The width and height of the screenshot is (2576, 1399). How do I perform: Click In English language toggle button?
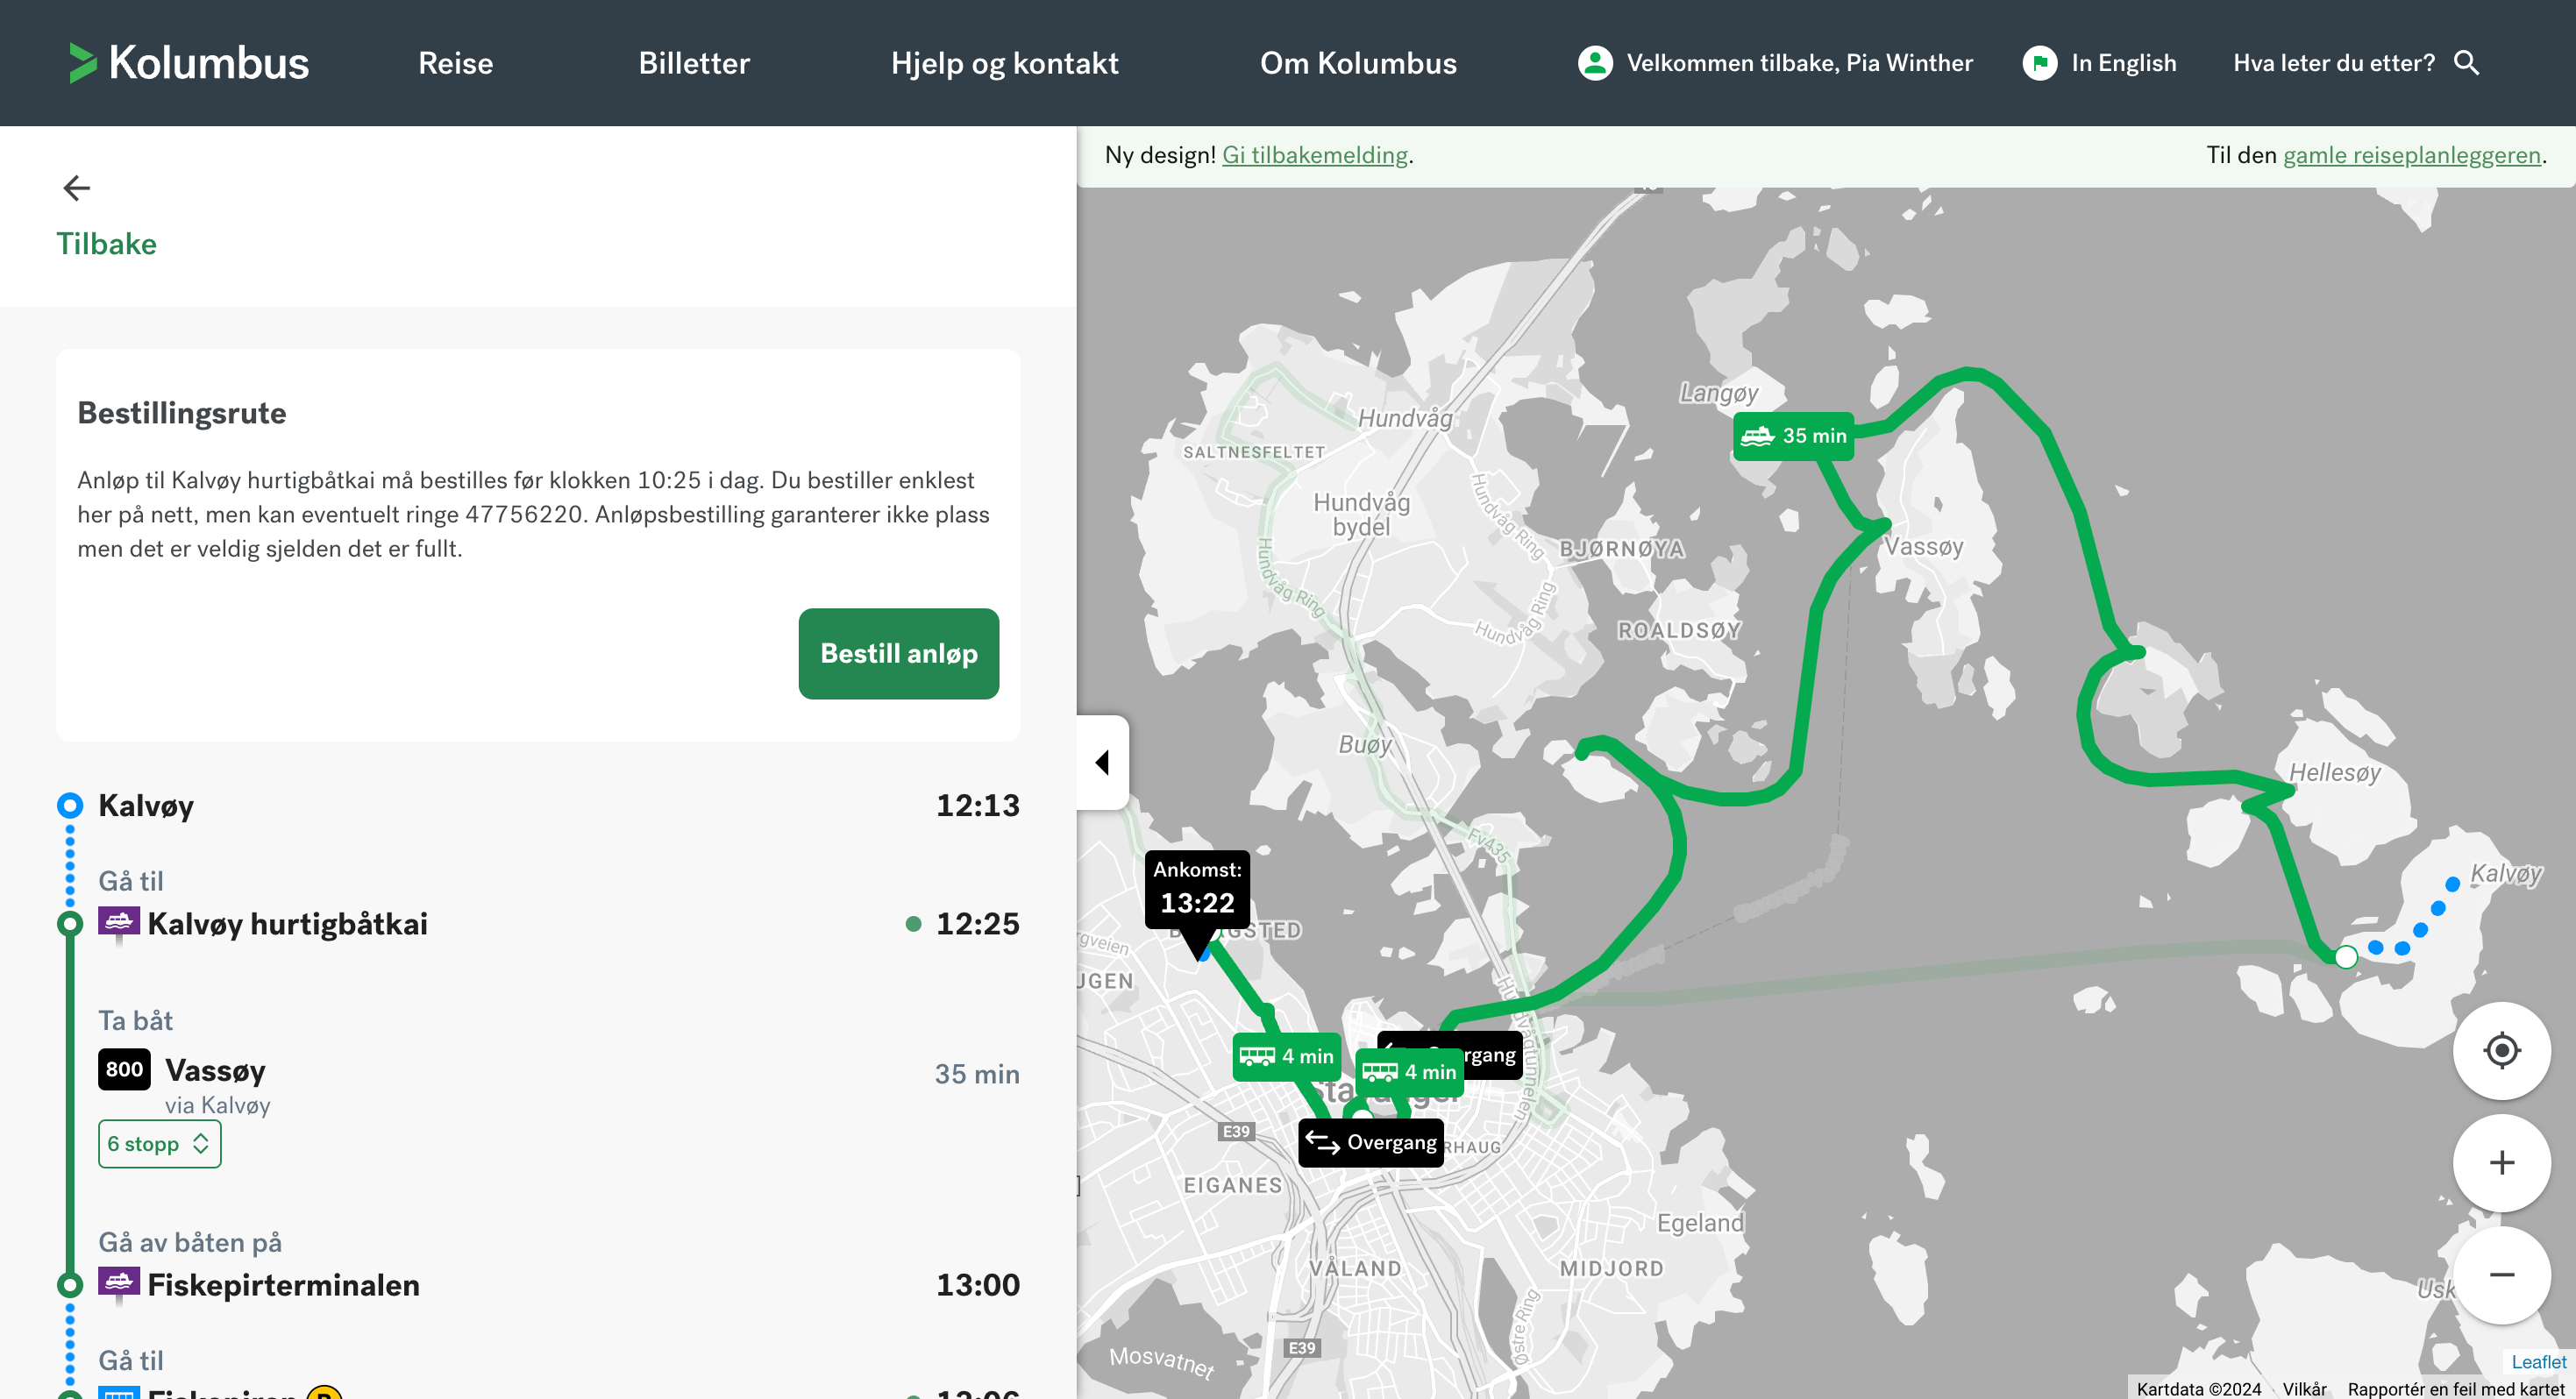click(2097, 62)
